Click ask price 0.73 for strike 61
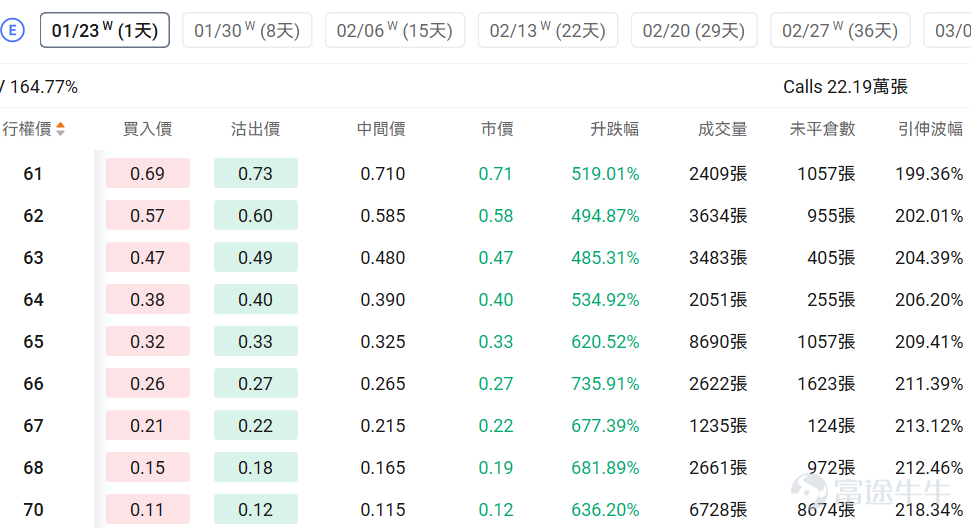The image size is (971, 528). [x=256, y=173]
